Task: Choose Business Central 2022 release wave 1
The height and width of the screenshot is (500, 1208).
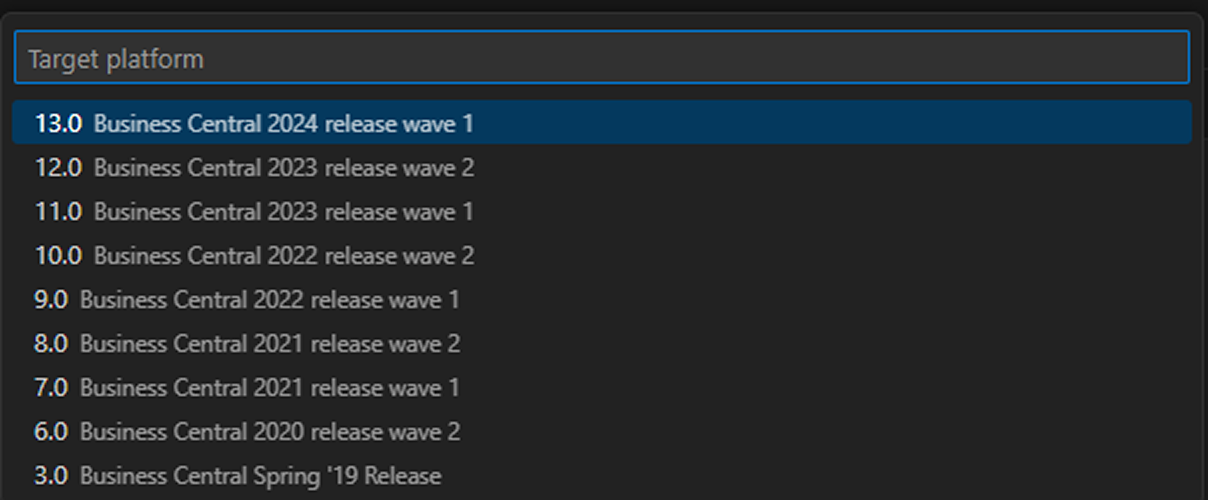Action: pos(270,300)
